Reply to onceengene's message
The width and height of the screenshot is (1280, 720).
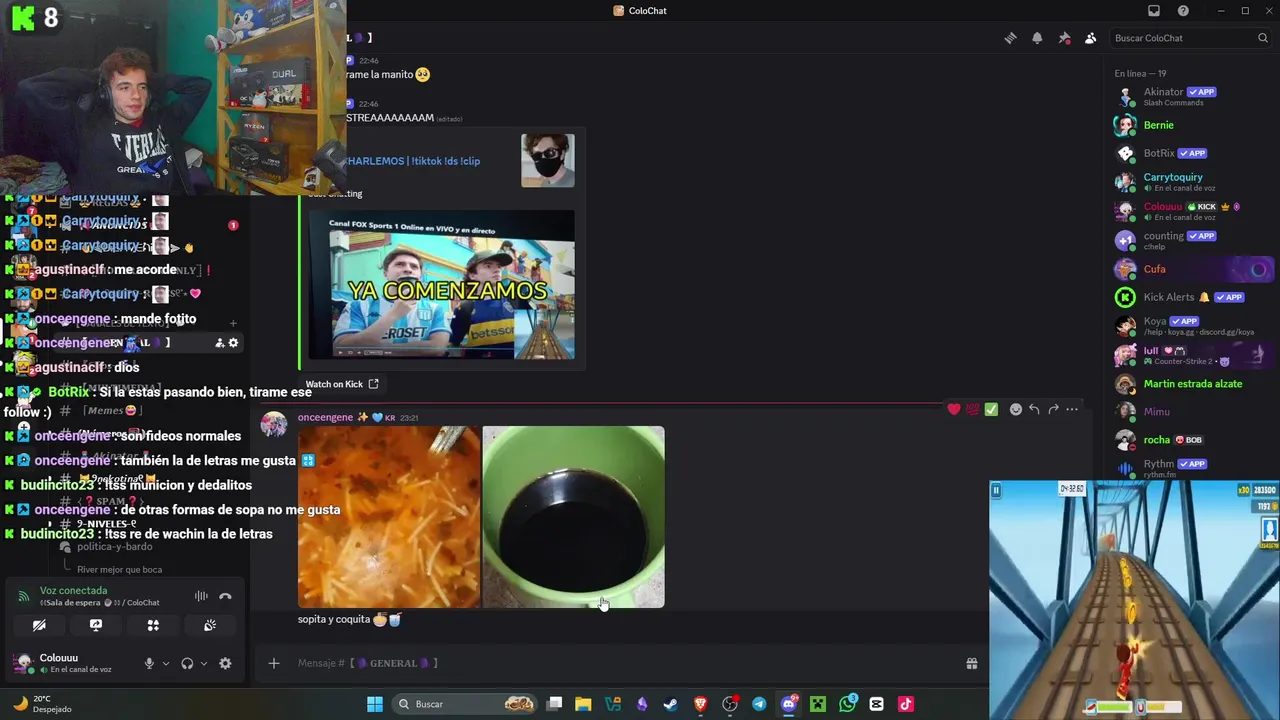click(1034, 409)
